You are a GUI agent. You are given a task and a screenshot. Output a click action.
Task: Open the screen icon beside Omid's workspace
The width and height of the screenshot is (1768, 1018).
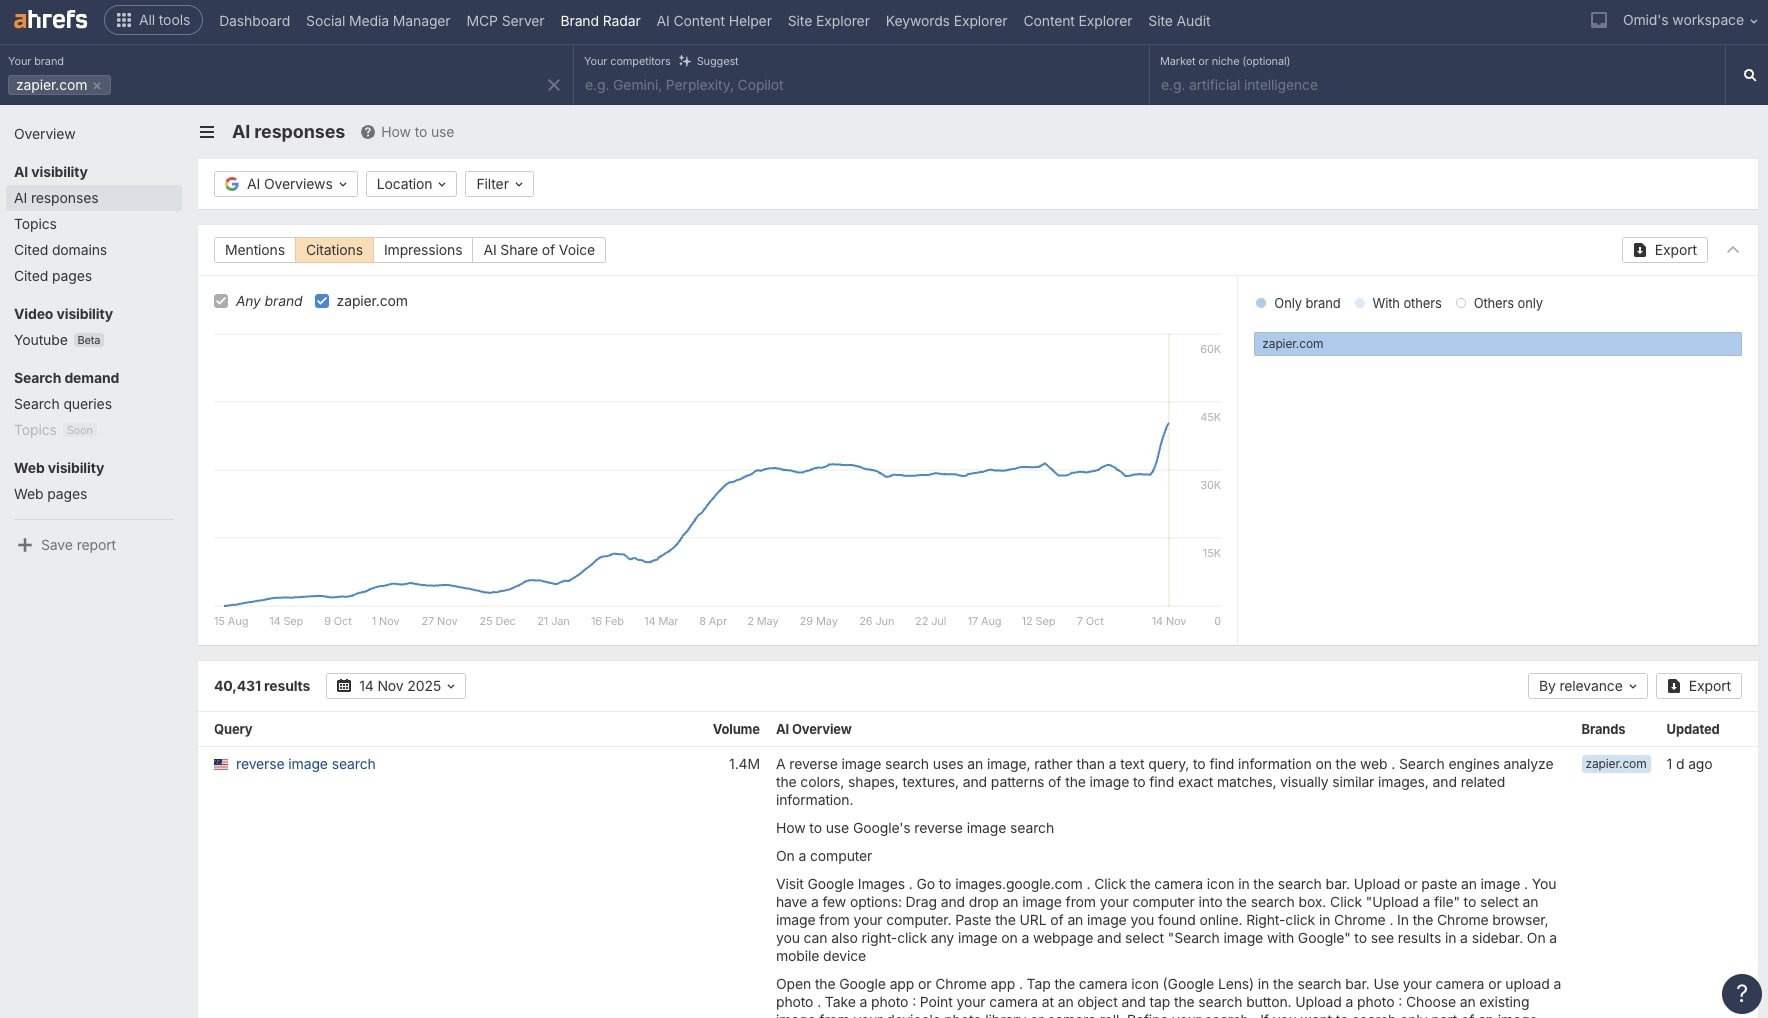click(1599, 20)
